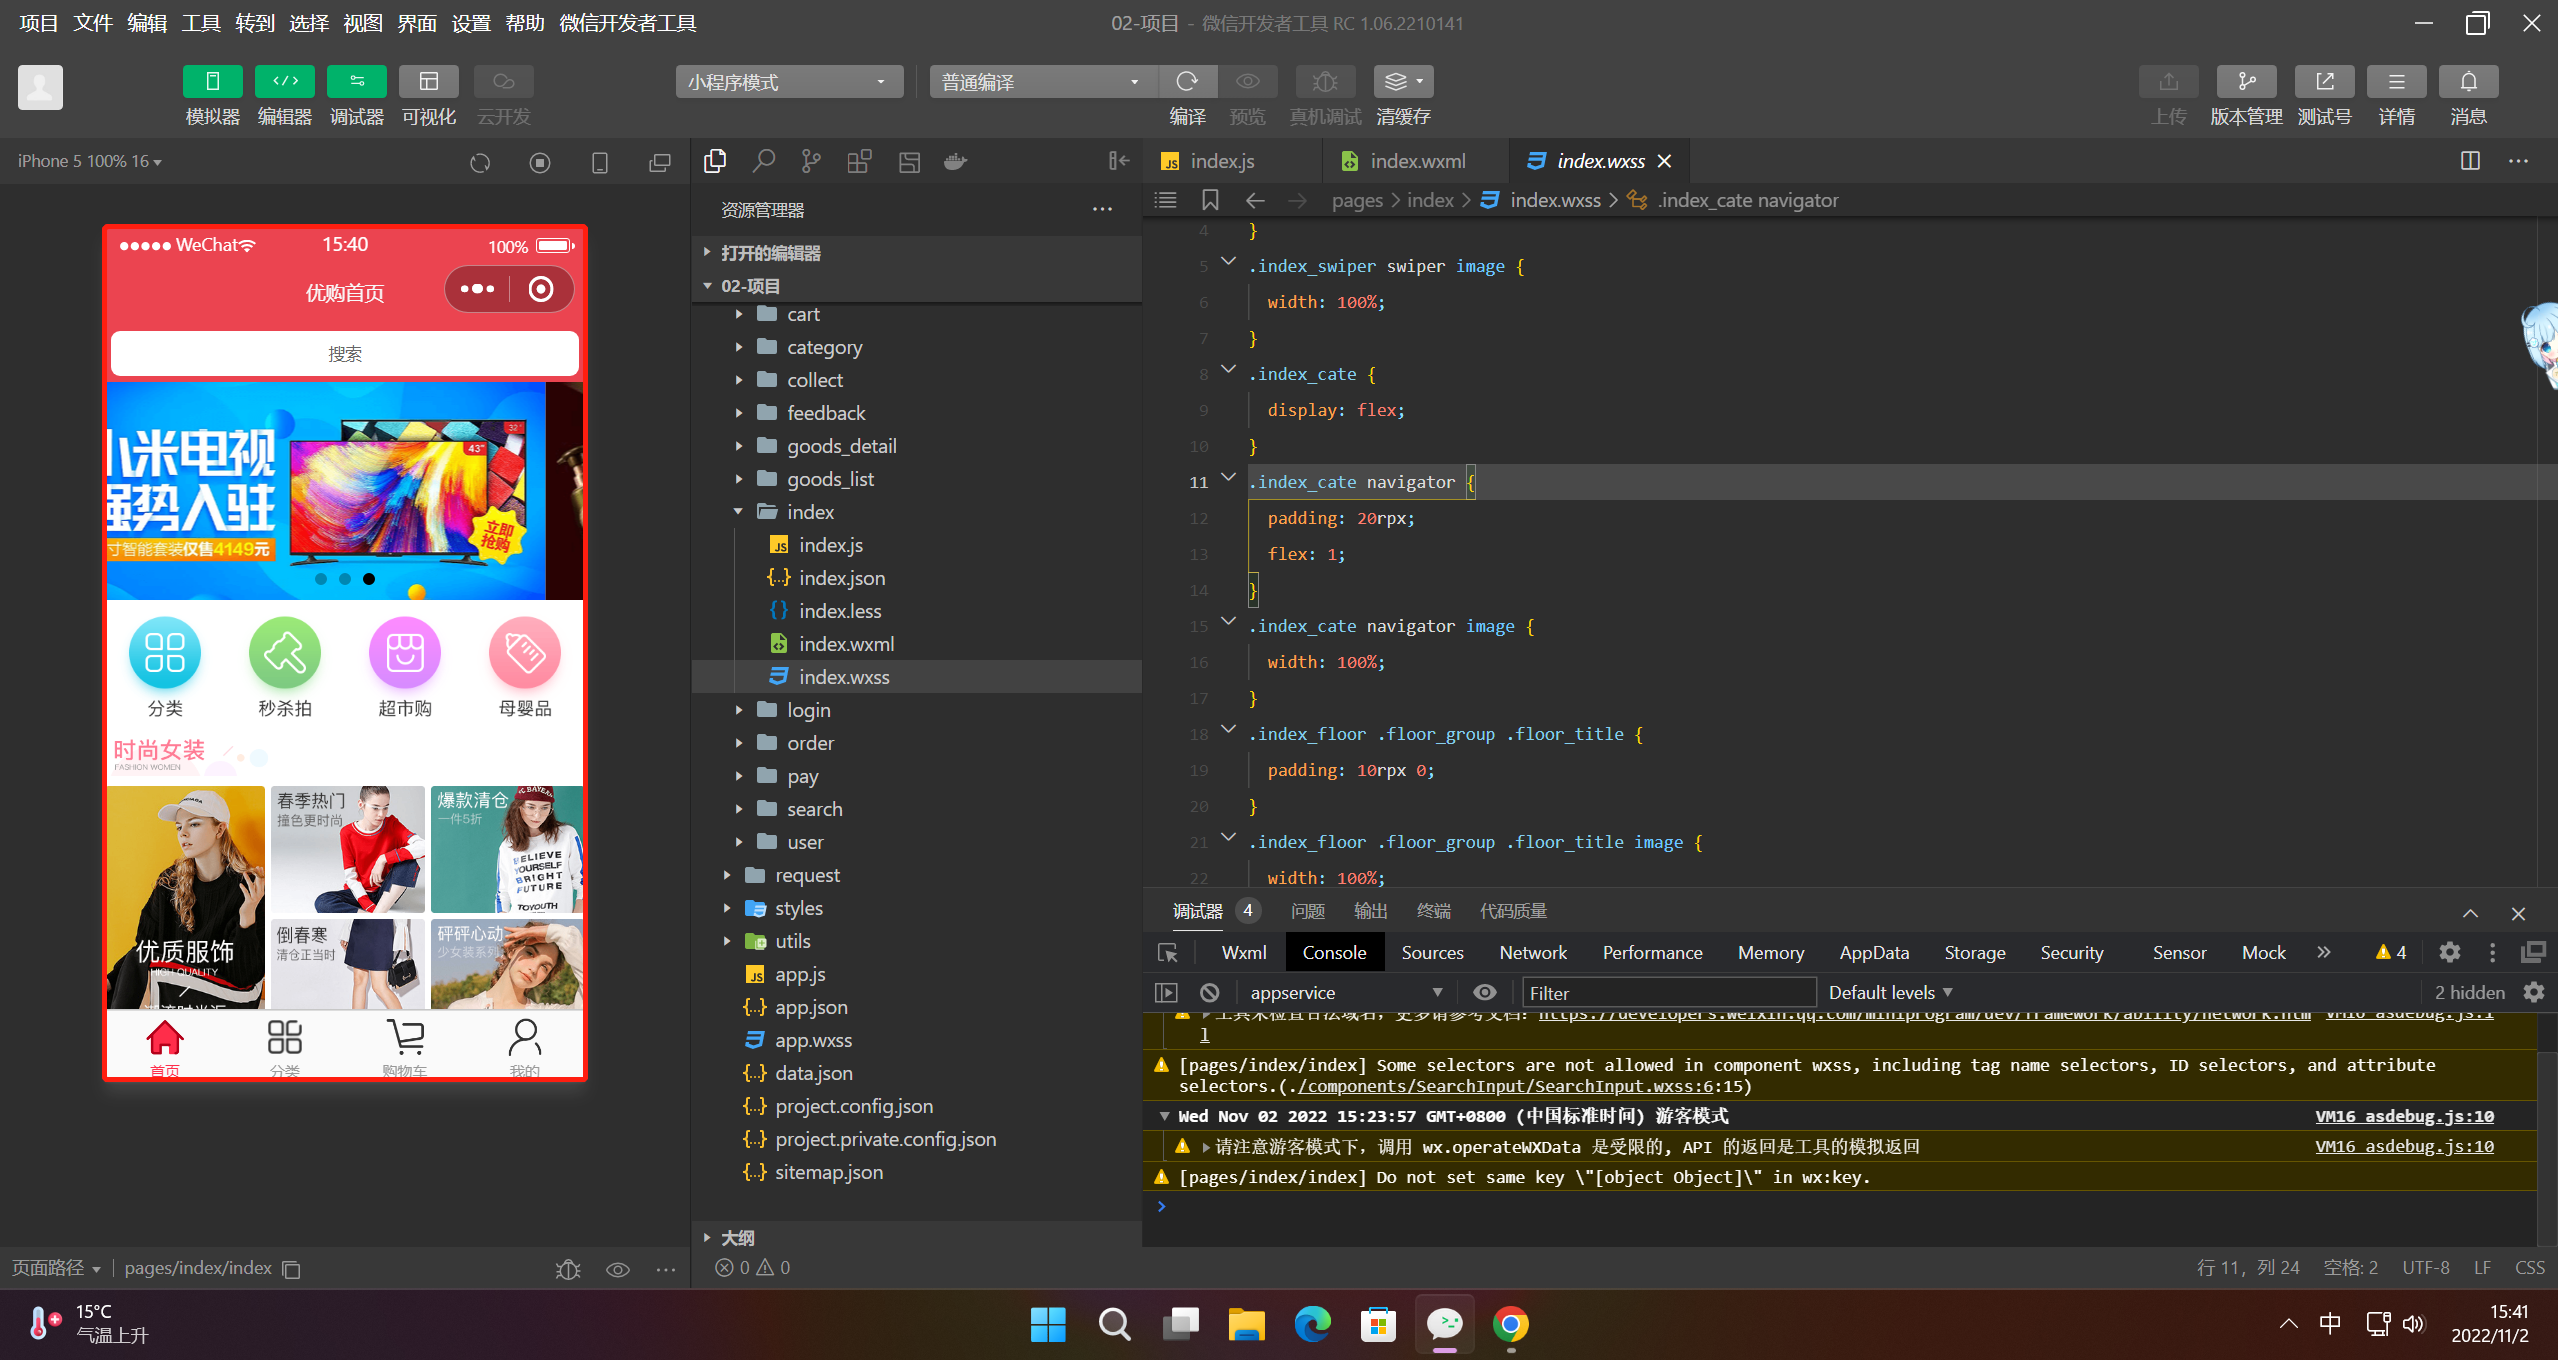
Task: Click the Compile refresh icon
Action: pos(1187,81)
